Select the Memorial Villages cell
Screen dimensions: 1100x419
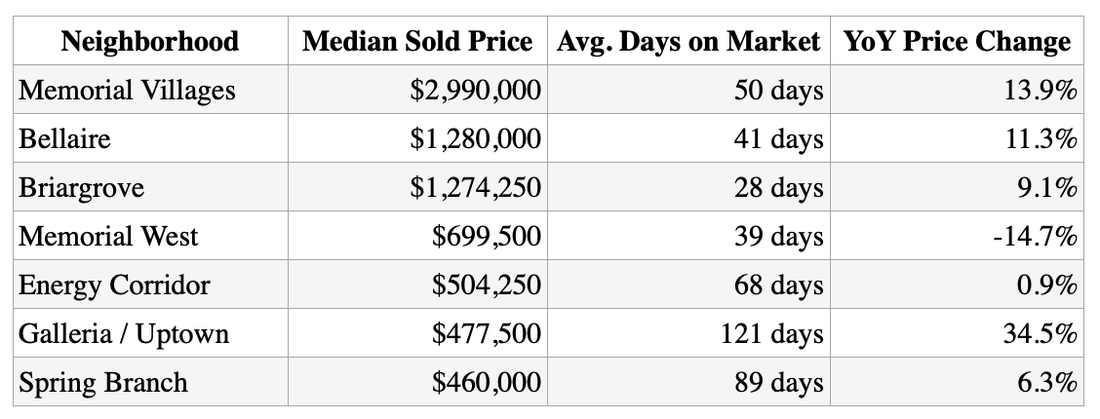coord(150,90)
